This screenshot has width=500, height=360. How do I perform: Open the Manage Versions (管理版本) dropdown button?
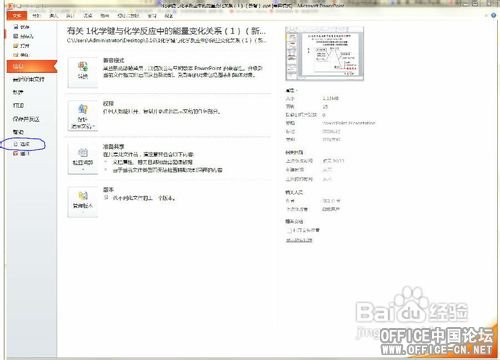point(83,202)
